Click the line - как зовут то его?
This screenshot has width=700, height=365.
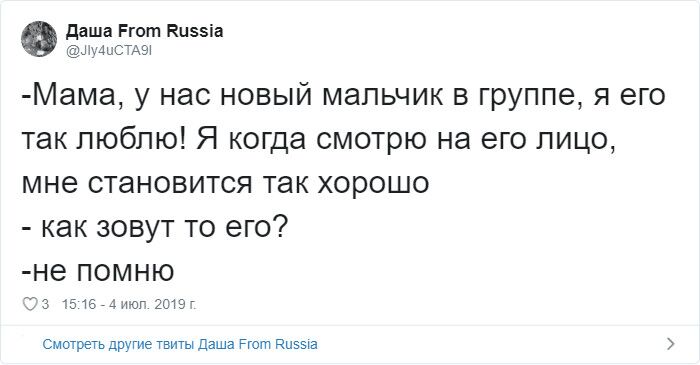click(x=155, y=227)
